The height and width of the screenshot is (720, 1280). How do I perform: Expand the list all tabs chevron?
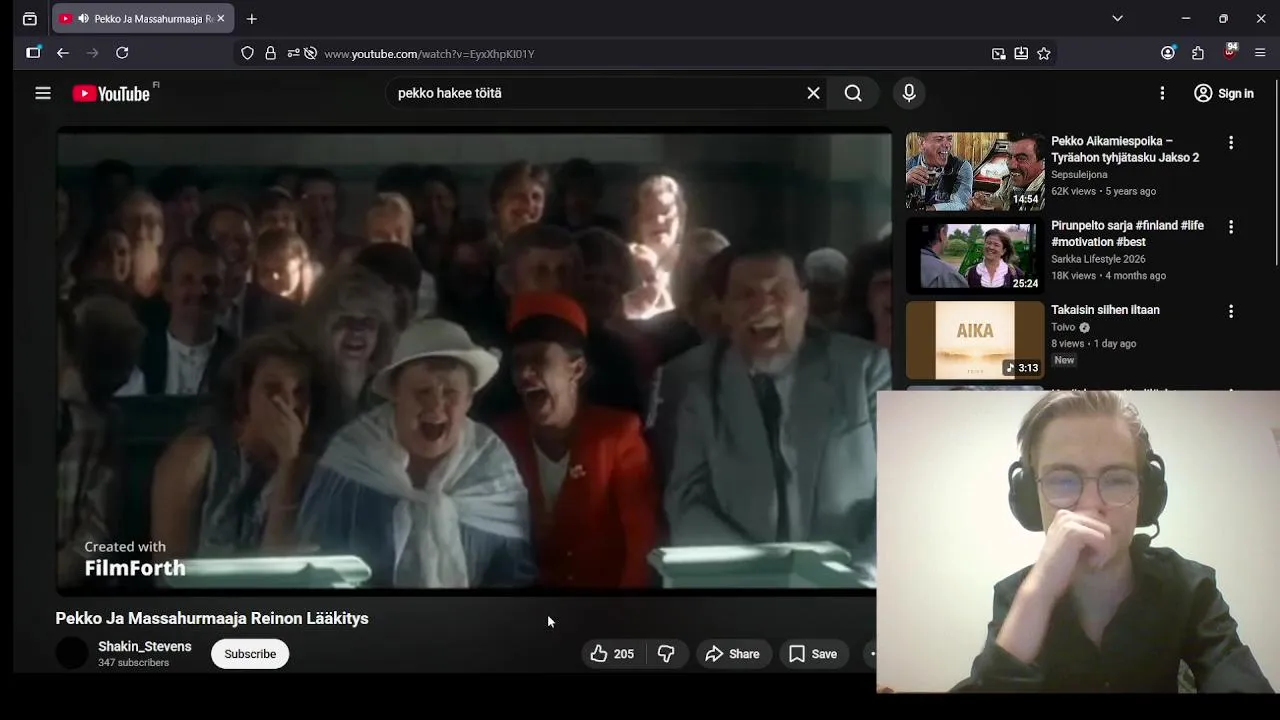(1117, 18)
